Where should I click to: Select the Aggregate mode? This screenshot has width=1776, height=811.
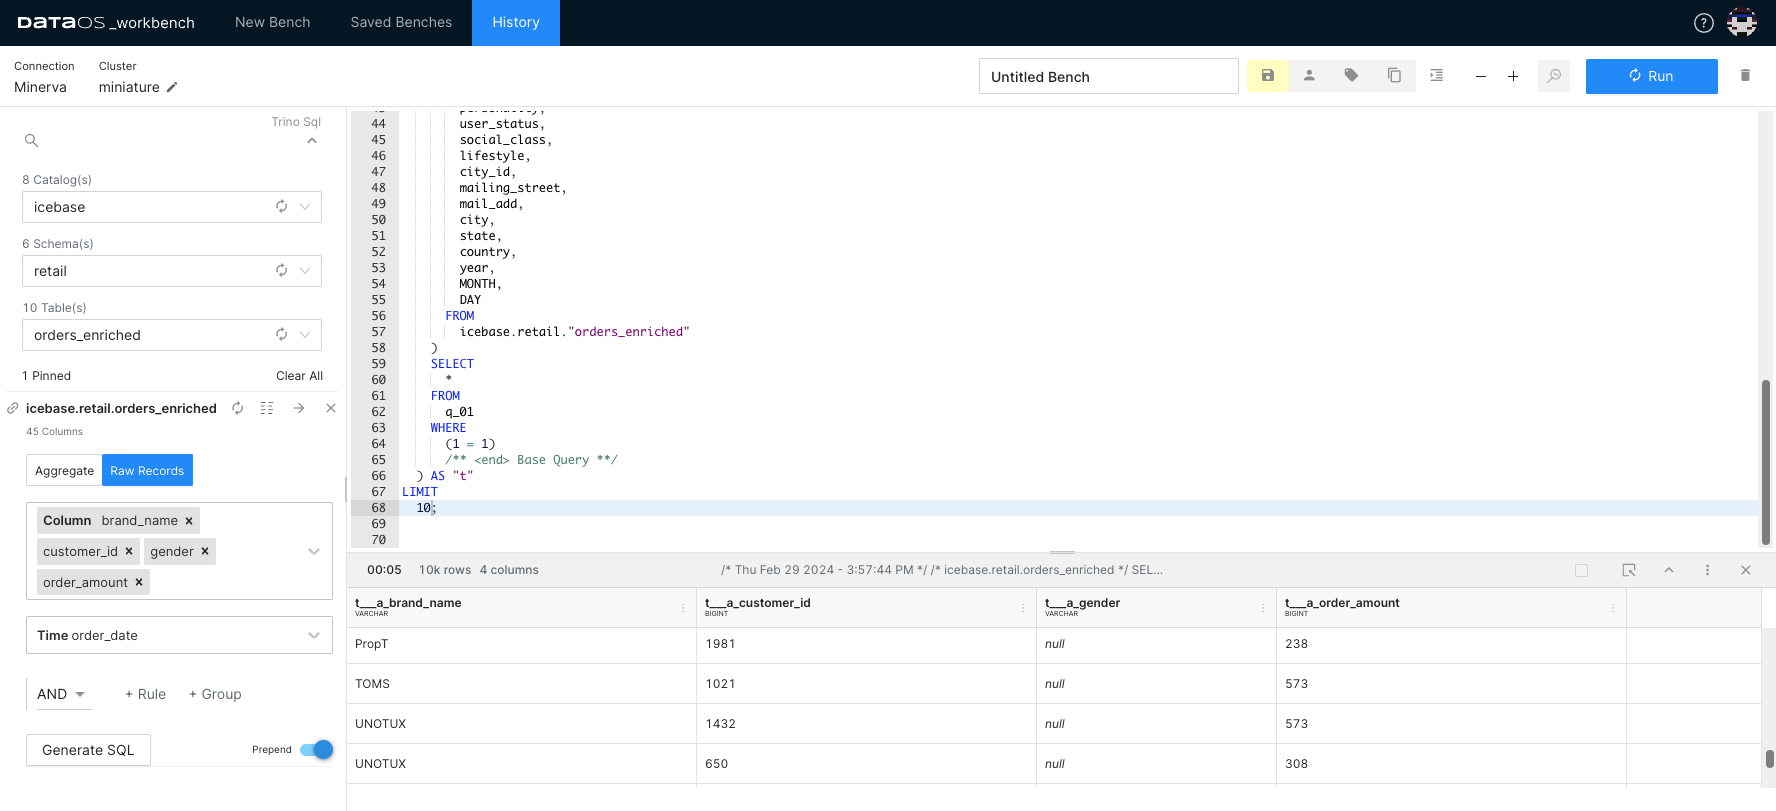pyautogui.click(x=64, y=471)
